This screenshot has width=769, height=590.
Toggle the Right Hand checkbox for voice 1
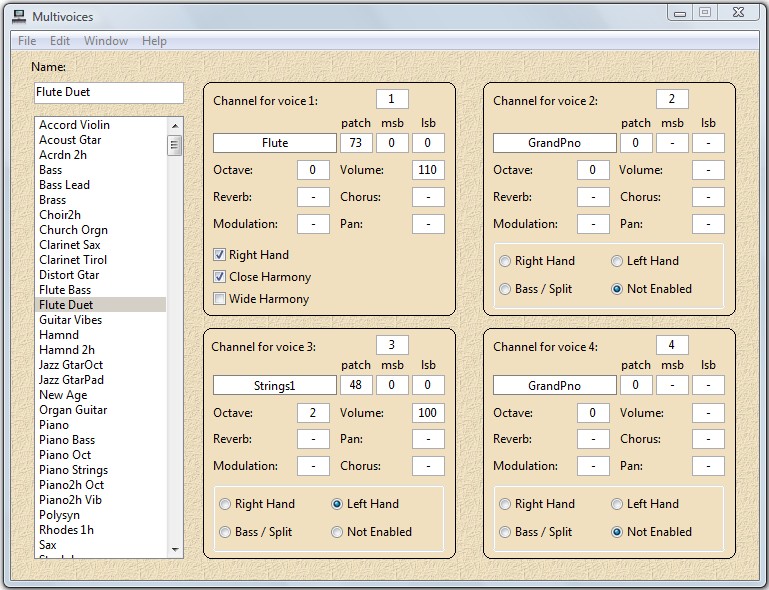pos(220,255)
